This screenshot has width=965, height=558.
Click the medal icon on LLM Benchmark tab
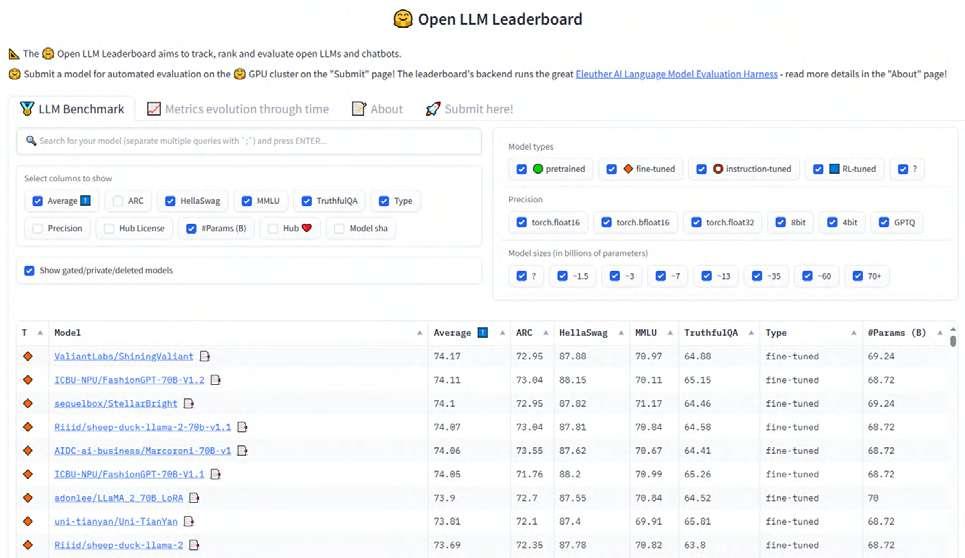coord(27,109)
